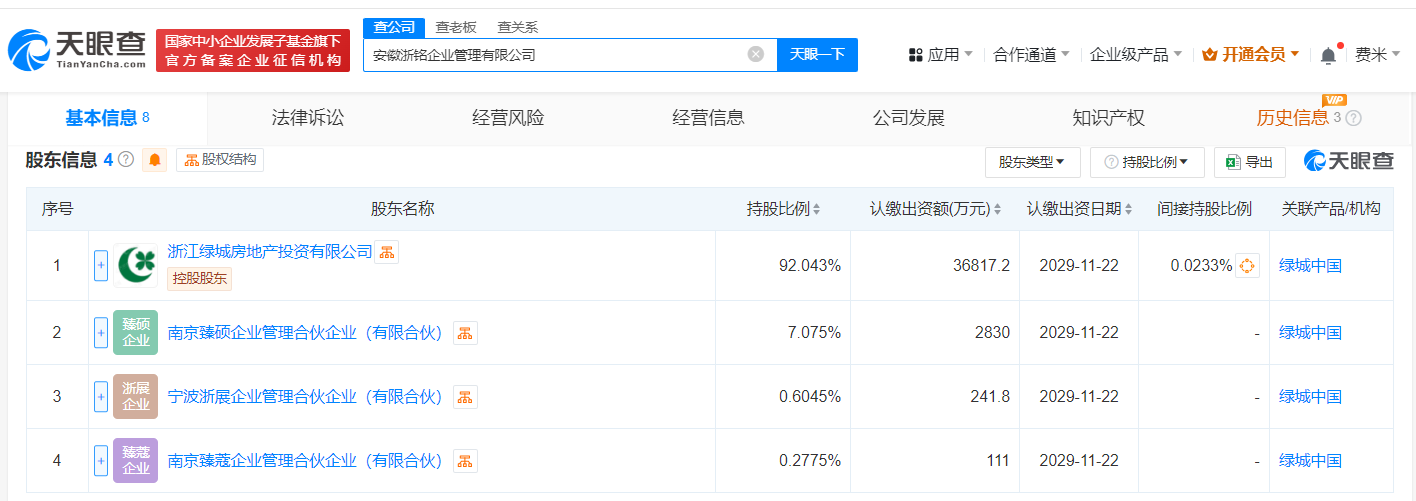Open the 股东类型 dropdown filter

click(1032, 162)
